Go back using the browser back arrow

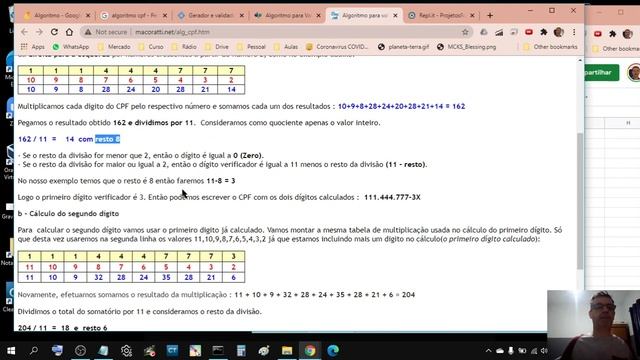click(x=24, y=32)
